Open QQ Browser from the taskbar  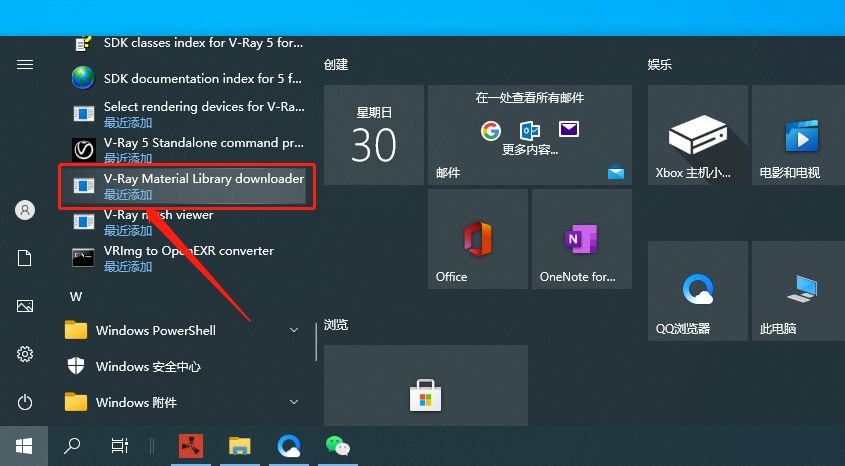point(289,446)
